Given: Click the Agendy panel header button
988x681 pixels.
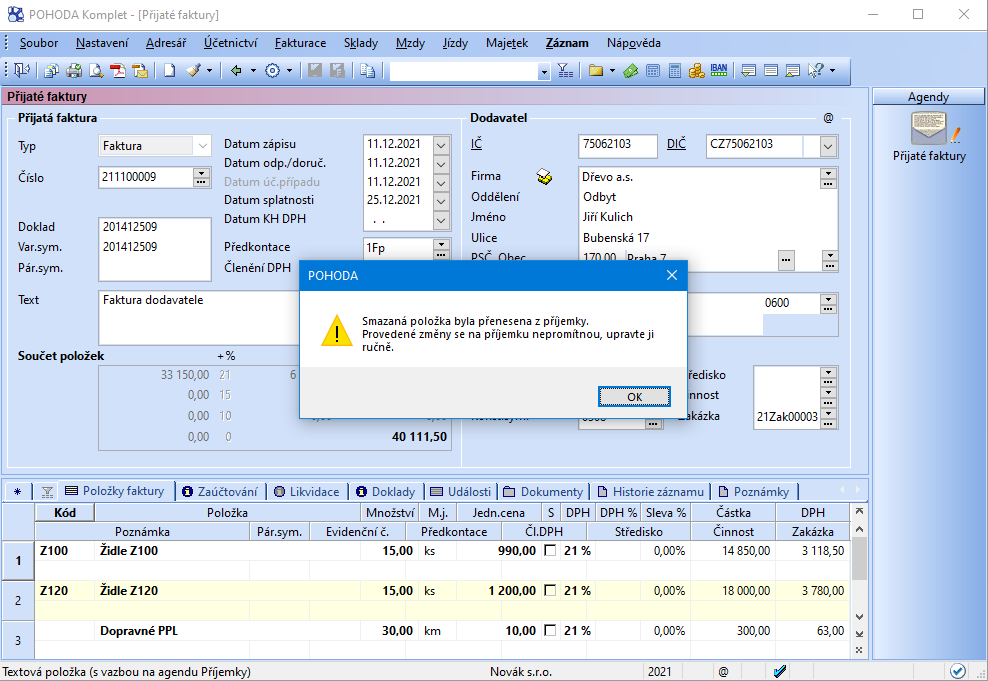Looking at the screenshot, I should pyautogui.click(x=928, y=96).
